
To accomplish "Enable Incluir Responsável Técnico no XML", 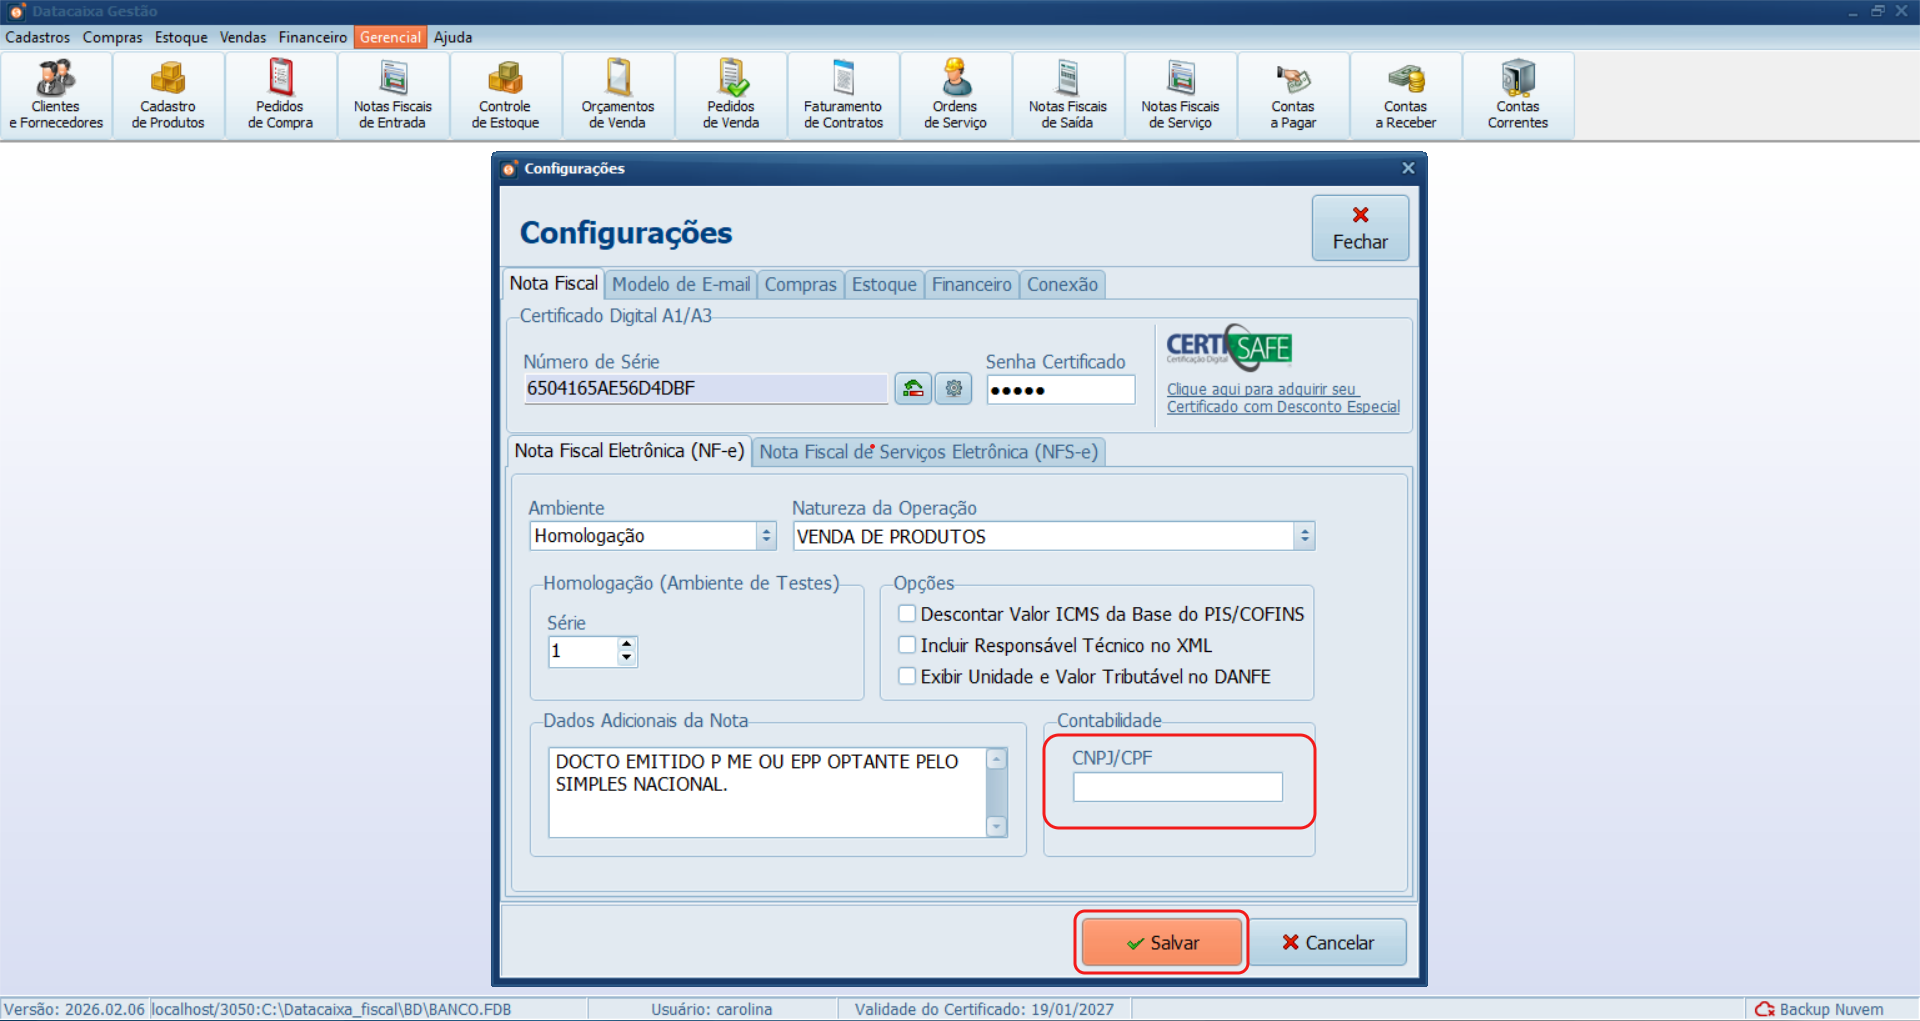I will (x=907, y=645).
